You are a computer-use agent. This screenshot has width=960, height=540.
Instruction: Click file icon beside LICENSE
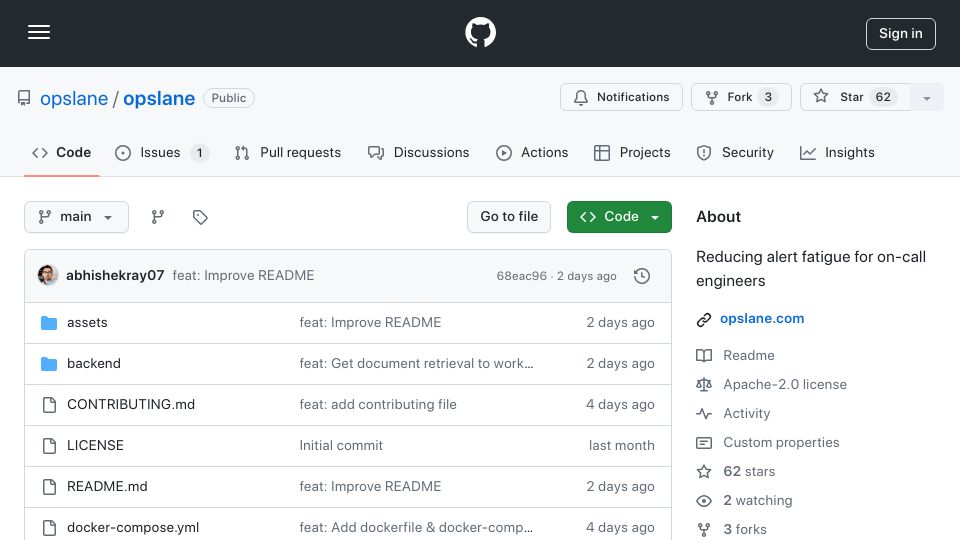(49, 446)
